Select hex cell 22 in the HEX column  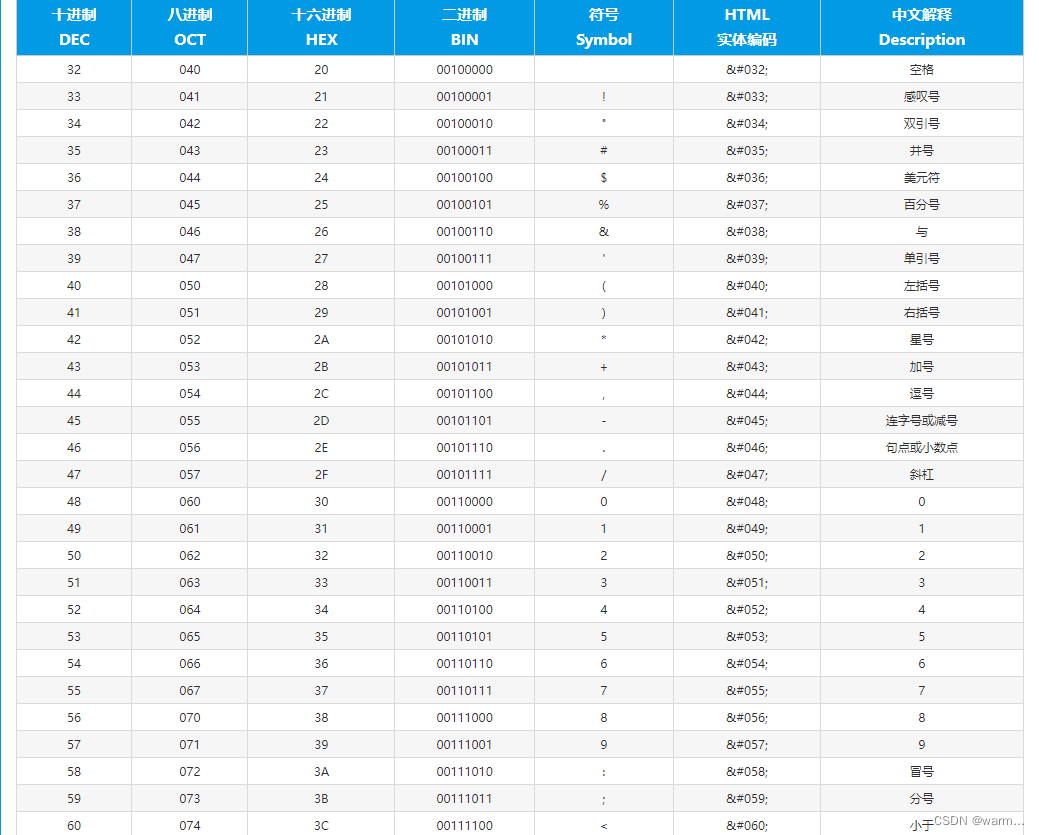321,124
